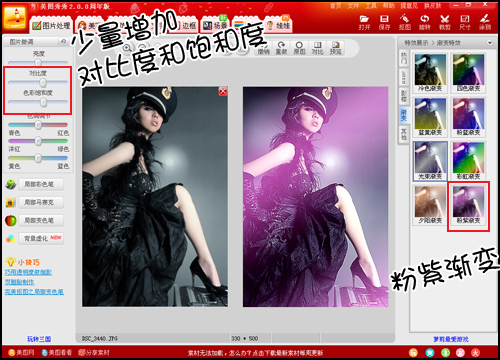Screen dimensions: 500x360
Task: Open the 尺寸 resize tool icon
Action: pos(465,22)
